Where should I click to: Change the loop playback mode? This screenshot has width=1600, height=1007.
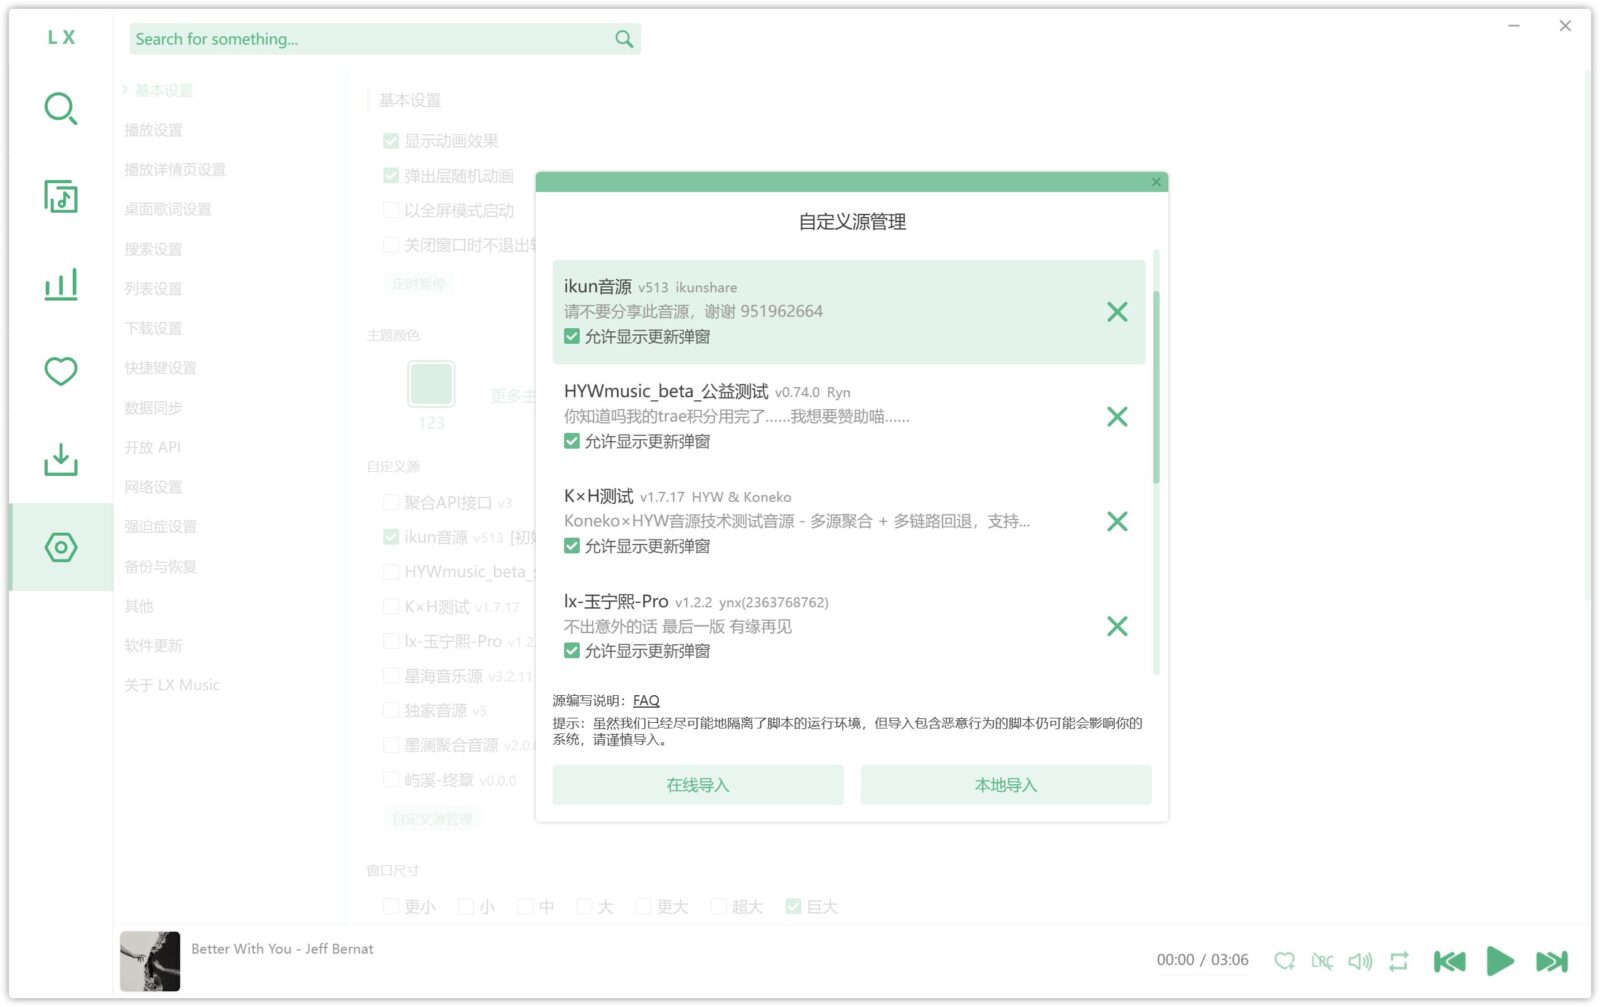(x=1399, y=961)
